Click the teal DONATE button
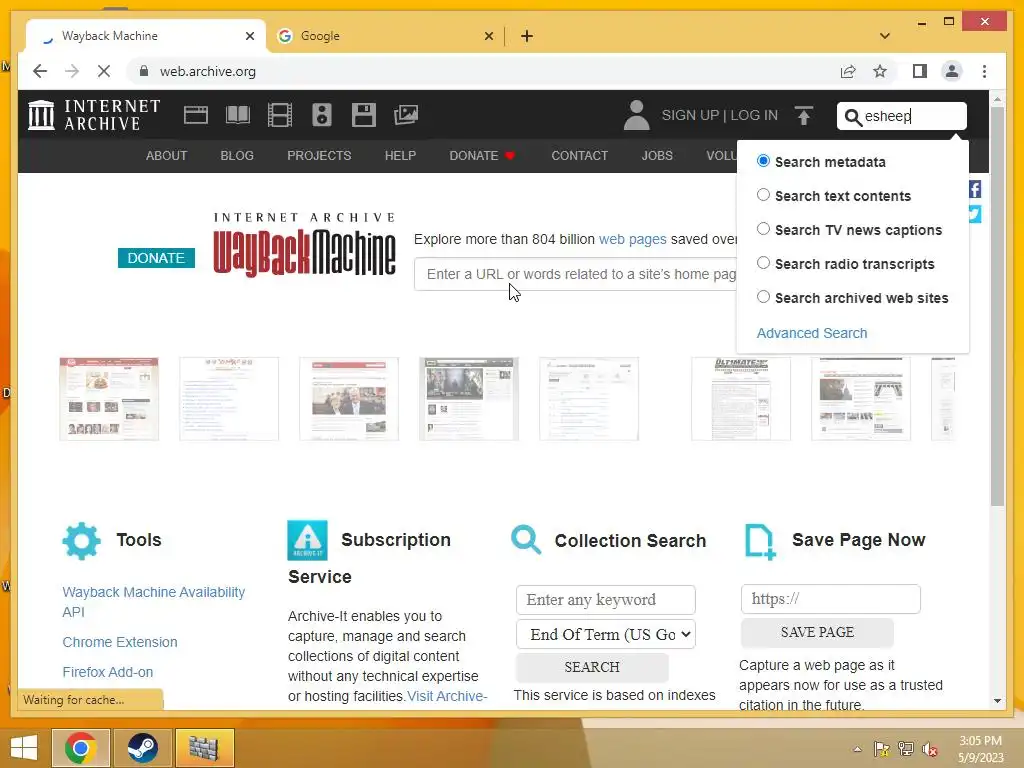The height and width of the screenshot is (768, 1024). tap(156, 258)
